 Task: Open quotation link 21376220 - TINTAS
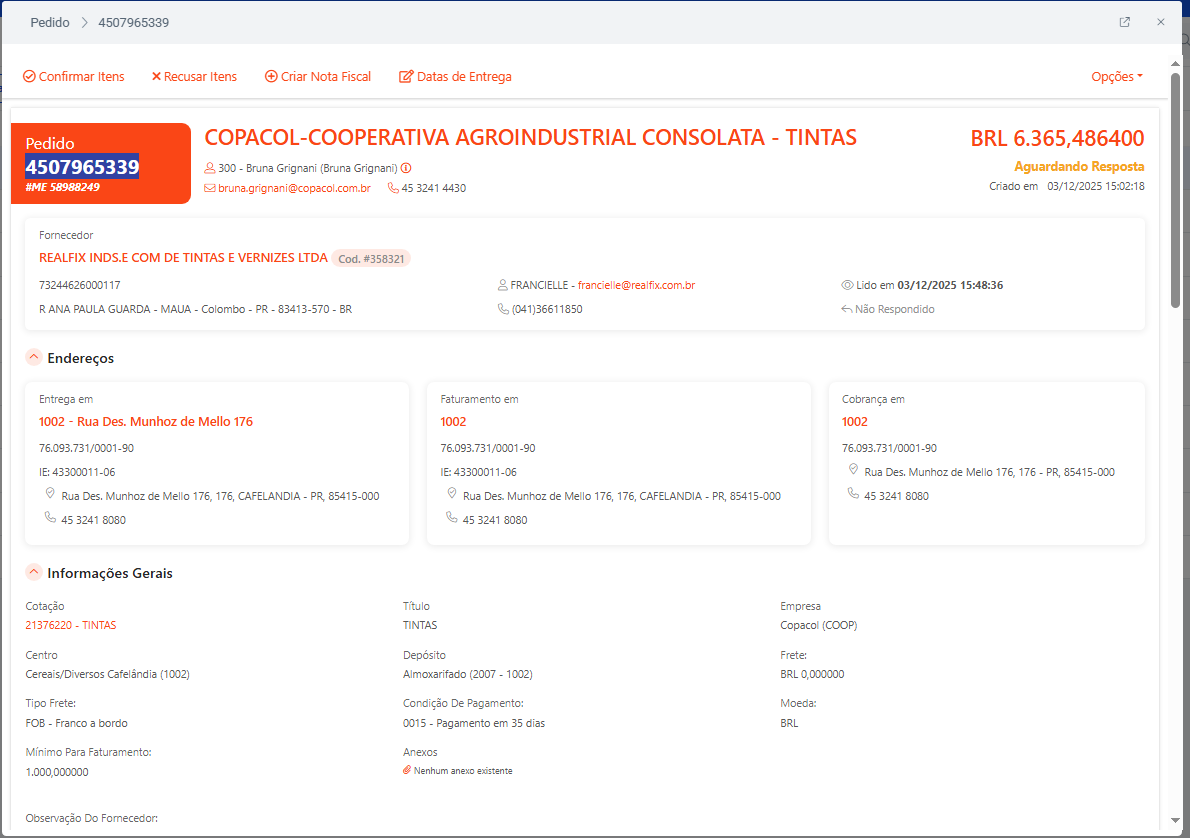point(70,625)
